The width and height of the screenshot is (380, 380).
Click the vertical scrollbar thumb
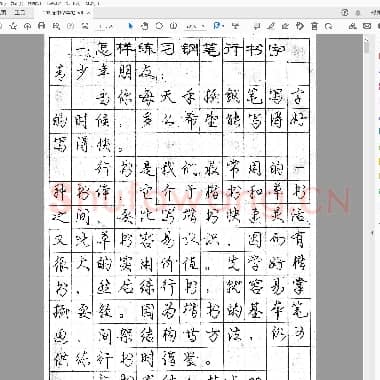point(367,47)
